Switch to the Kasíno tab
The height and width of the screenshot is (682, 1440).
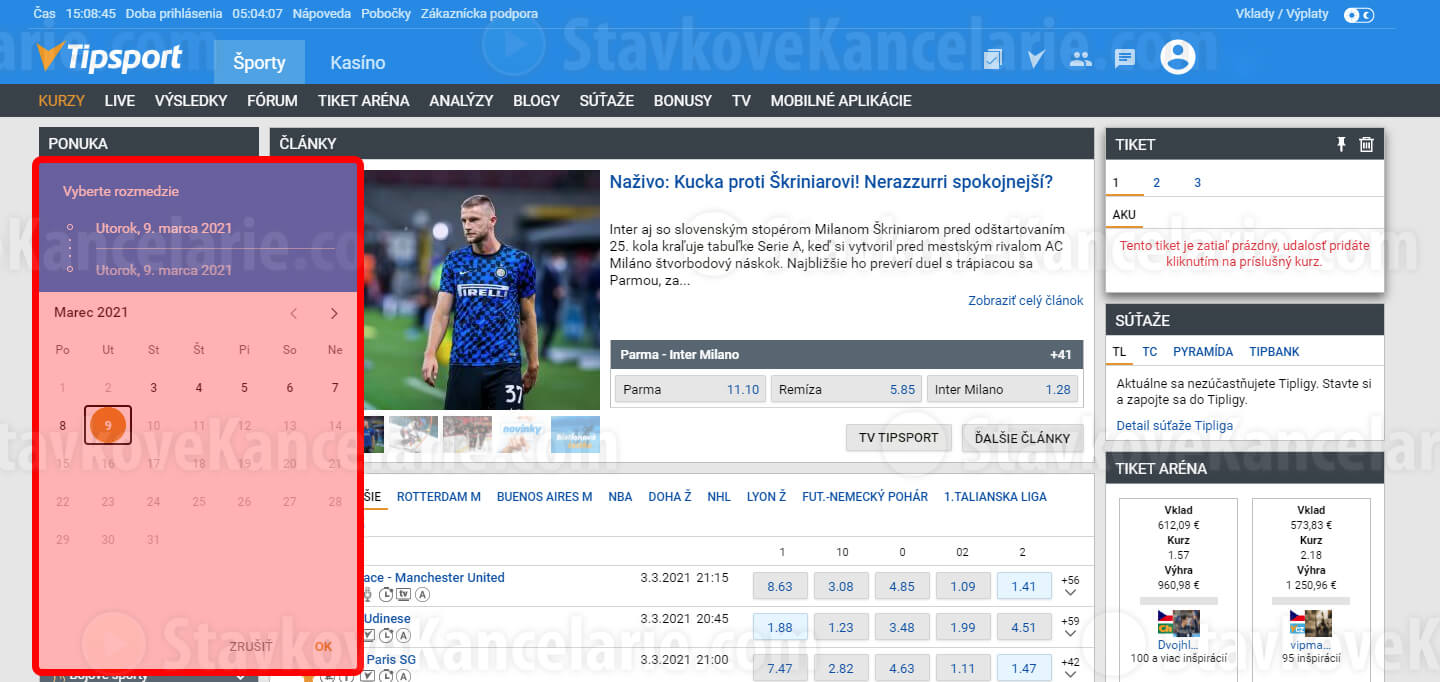358,62
